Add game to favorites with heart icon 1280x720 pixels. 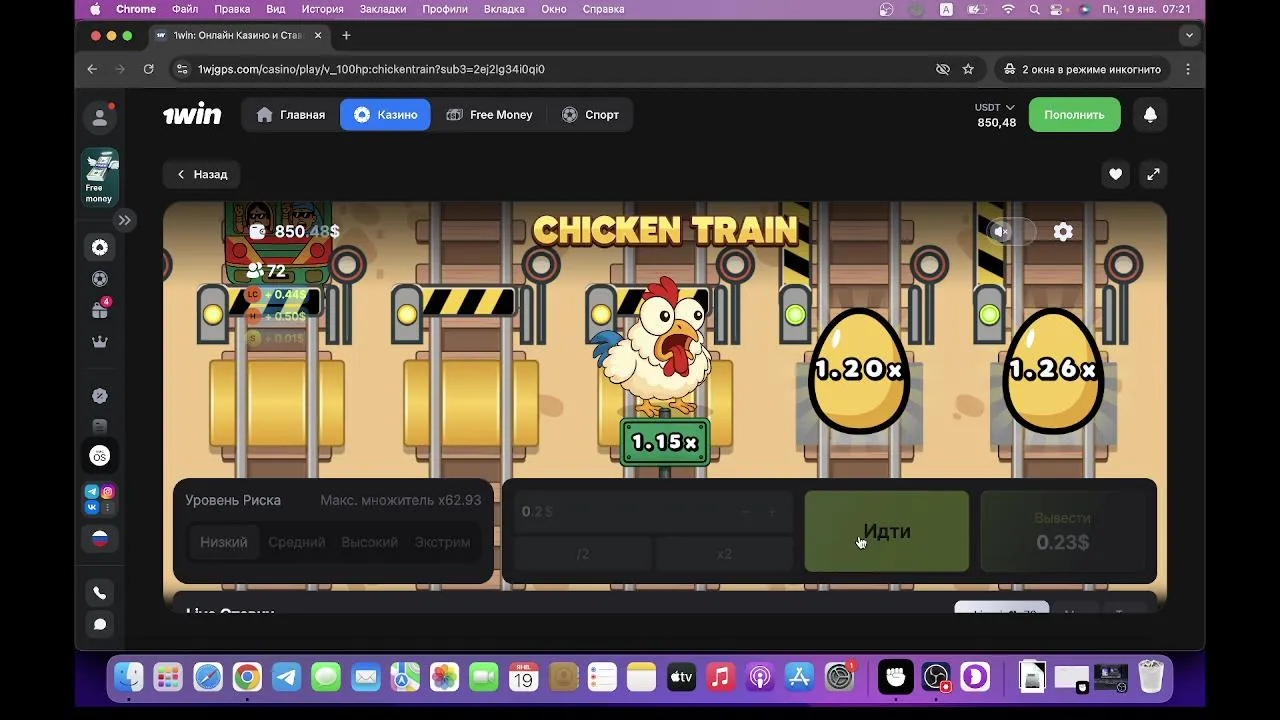[x=1115, y=174]
